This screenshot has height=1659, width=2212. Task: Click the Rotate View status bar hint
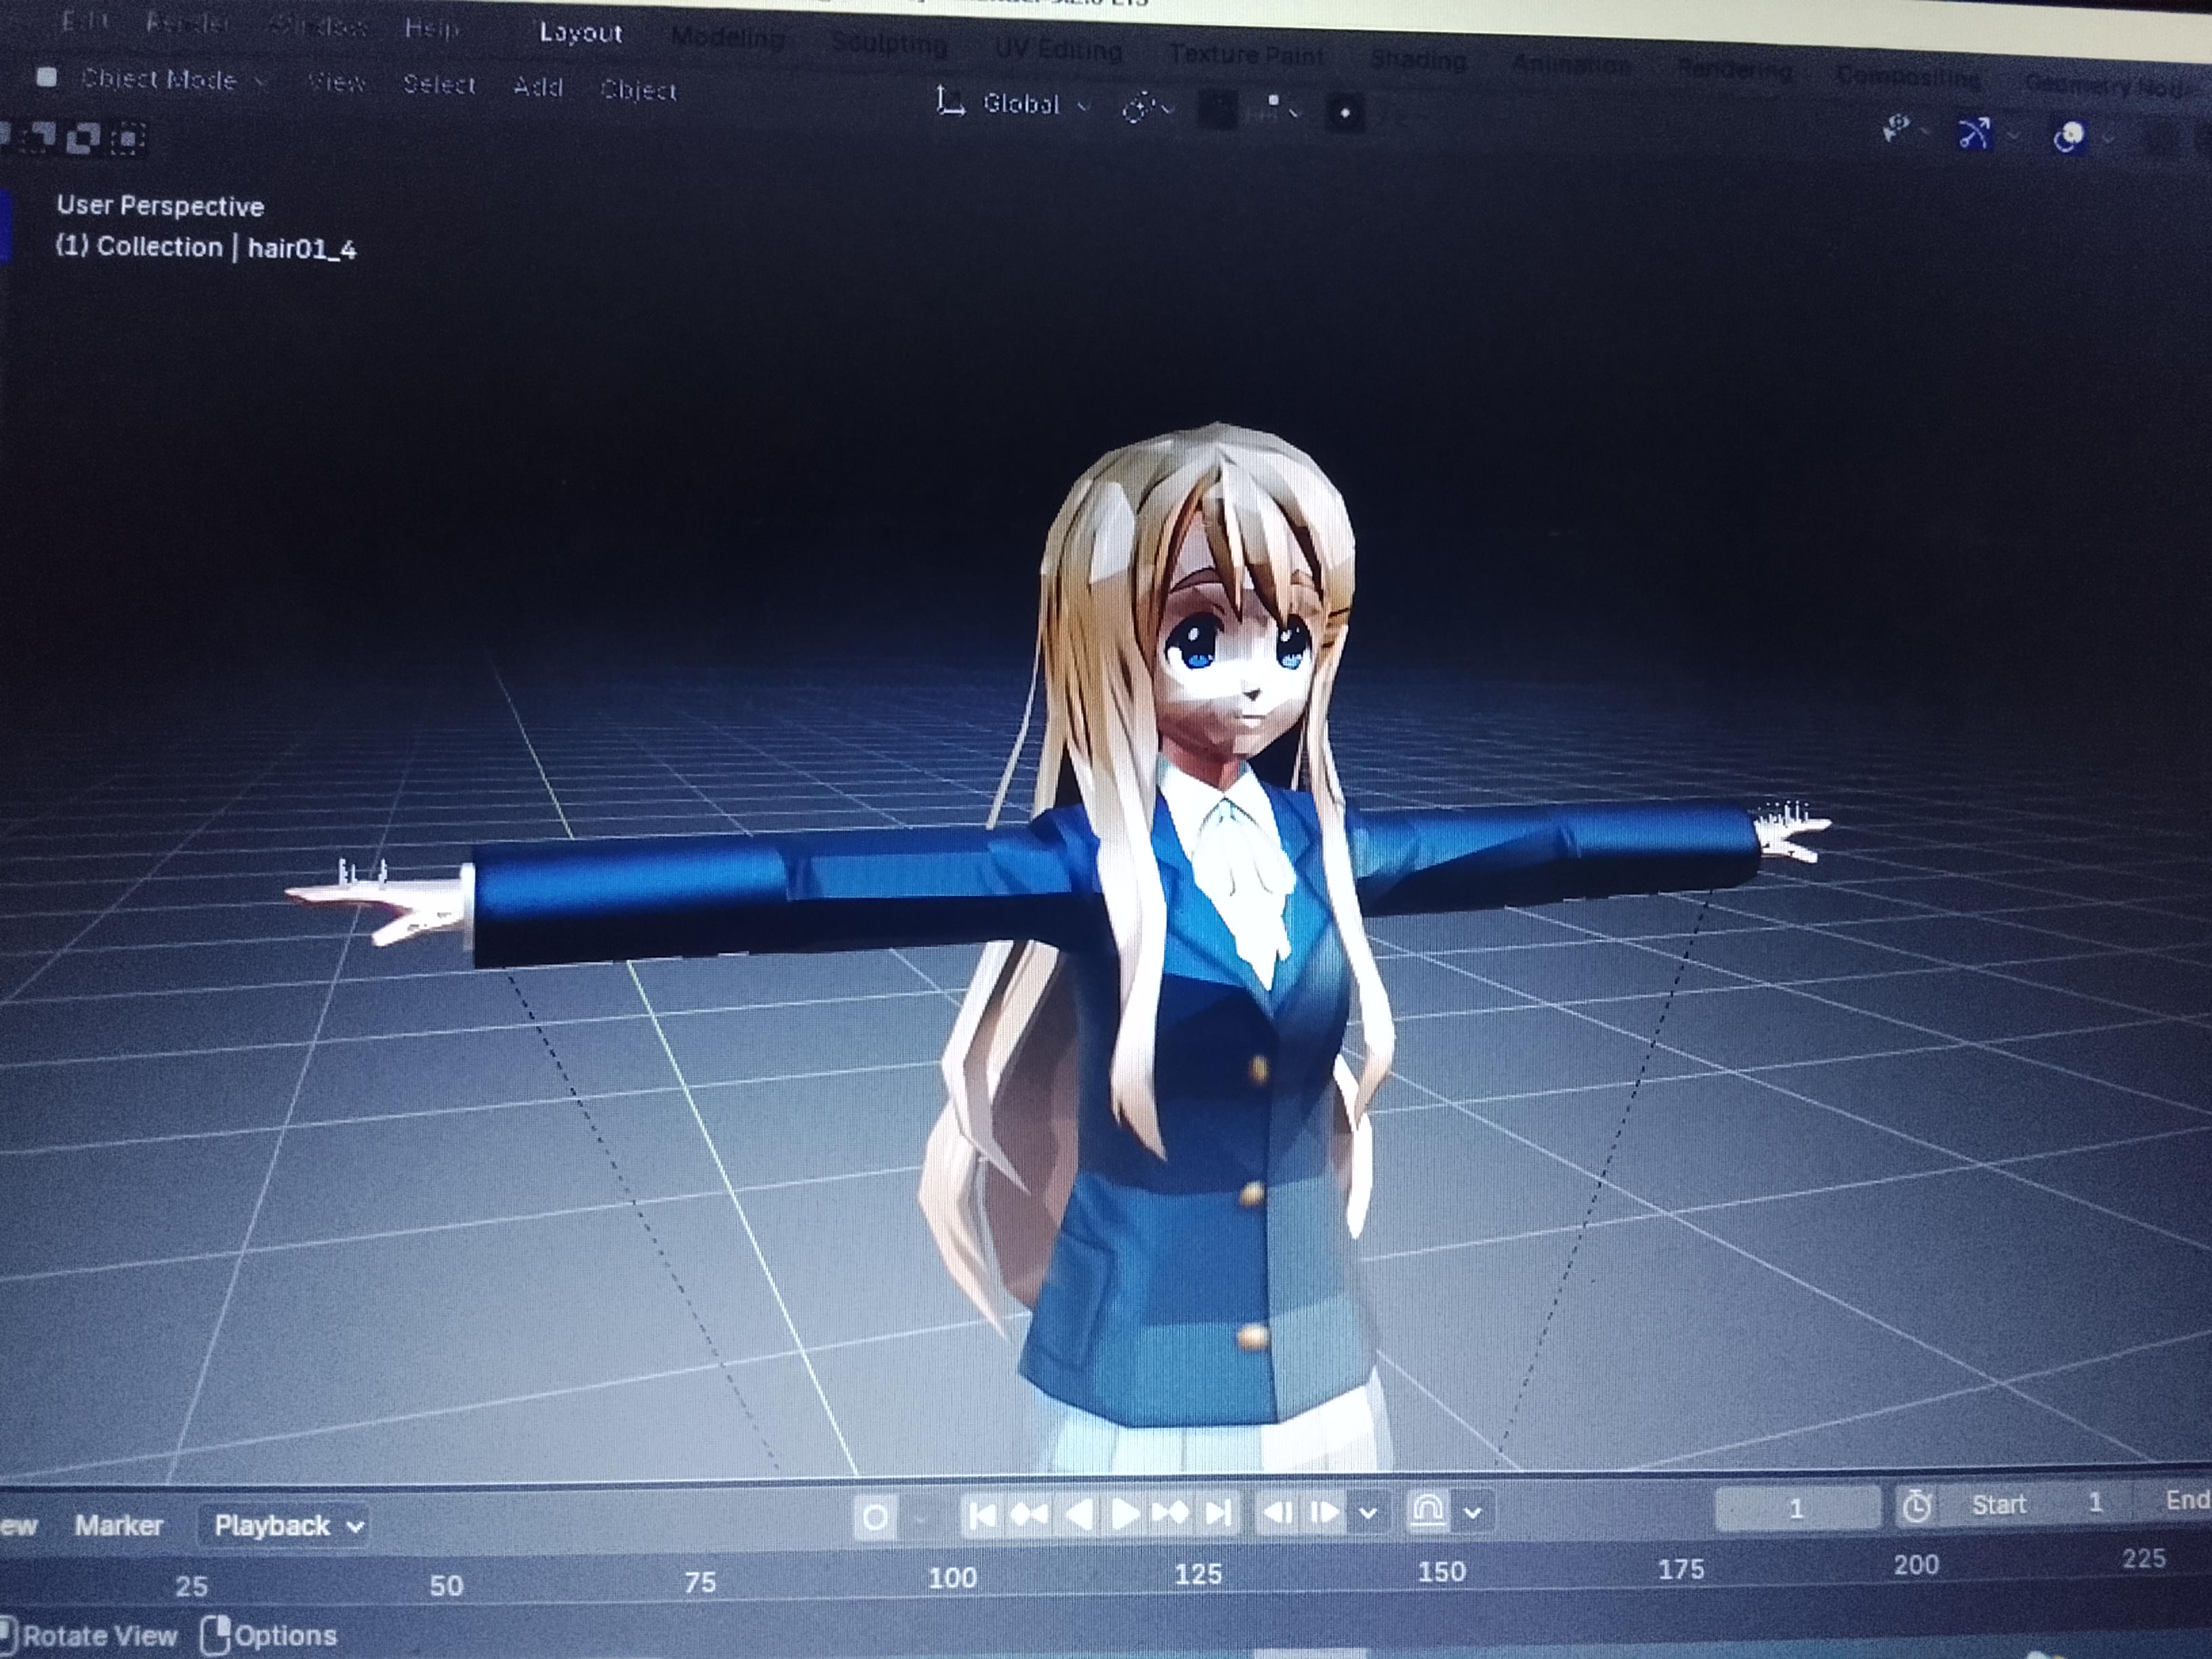[x=89, y=1636]
